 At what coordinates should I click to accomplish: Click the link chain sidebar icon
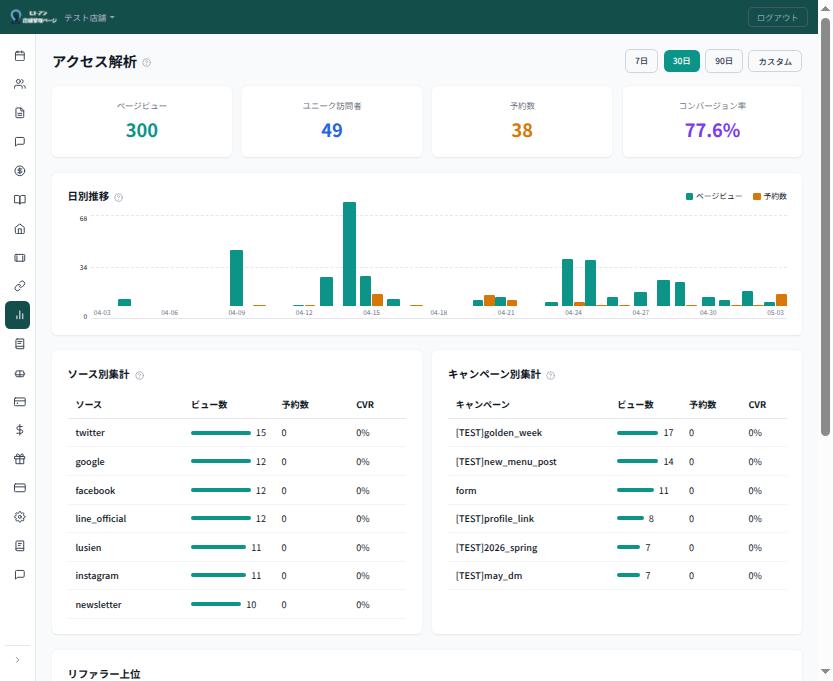pyautogui.click(x=20, y=286)
